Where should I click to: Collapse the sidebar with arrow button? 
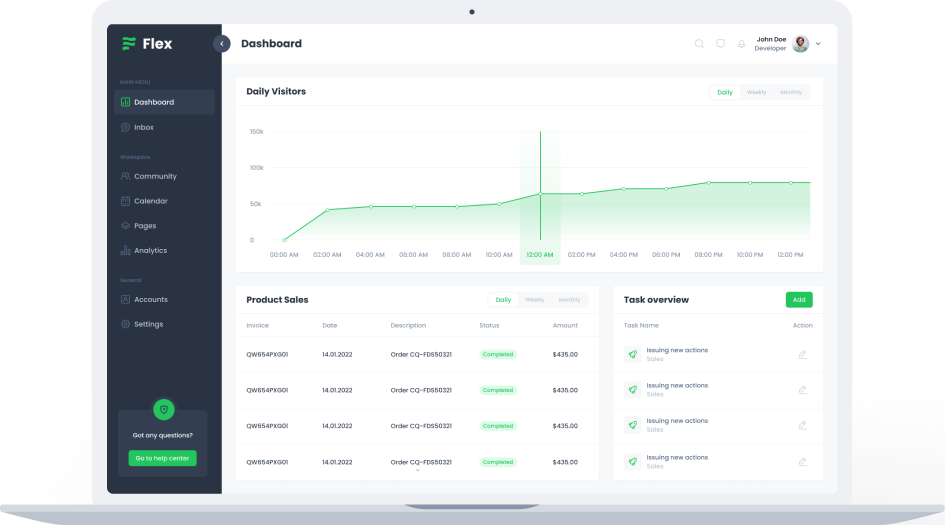click(x=222, y=44)
